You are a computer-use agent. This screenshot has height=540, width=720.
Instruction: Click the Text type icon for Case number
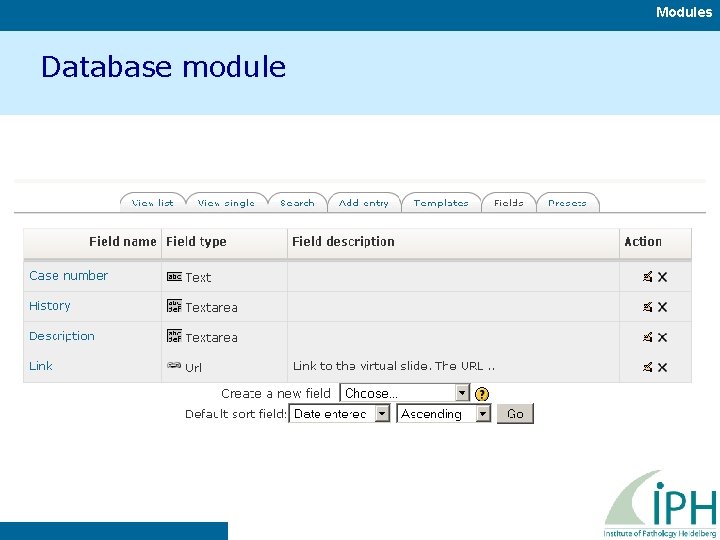point(174,276)
